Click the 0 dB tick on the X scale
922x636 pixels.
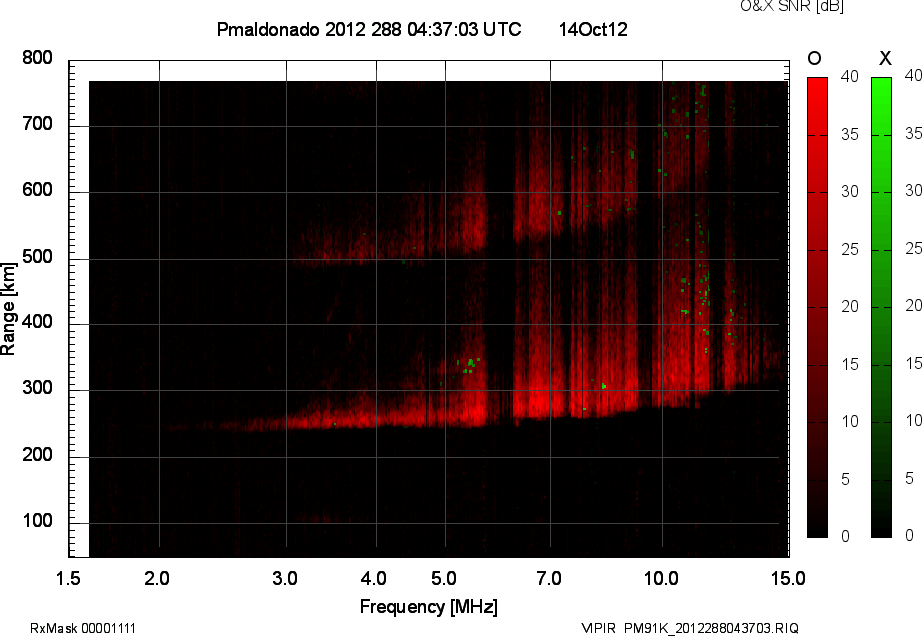coord(909,535)
